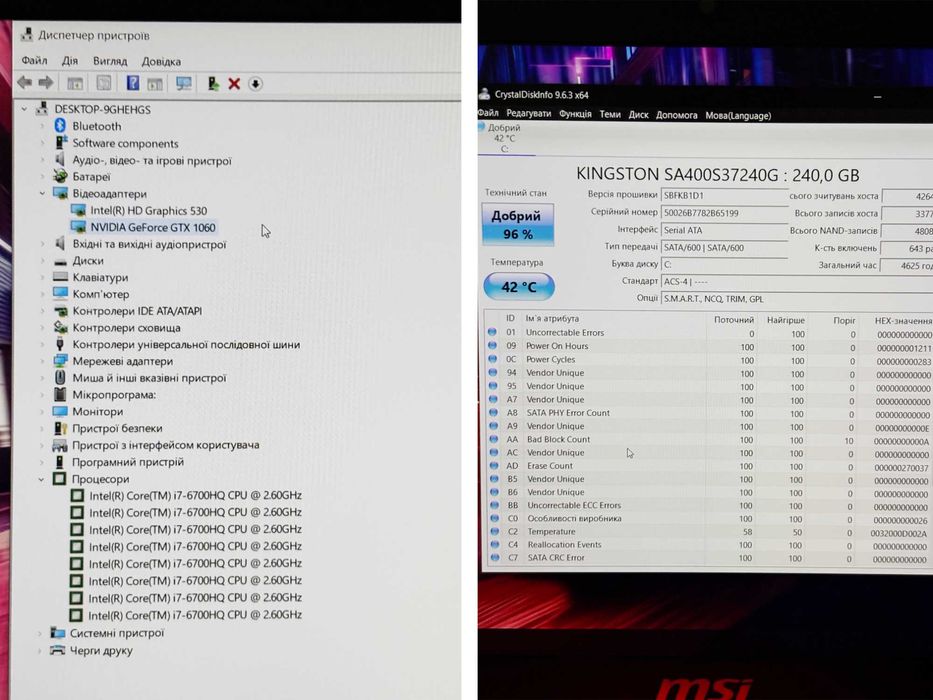
Task: Click the HEX-значення column header
Action: point(903,320)
